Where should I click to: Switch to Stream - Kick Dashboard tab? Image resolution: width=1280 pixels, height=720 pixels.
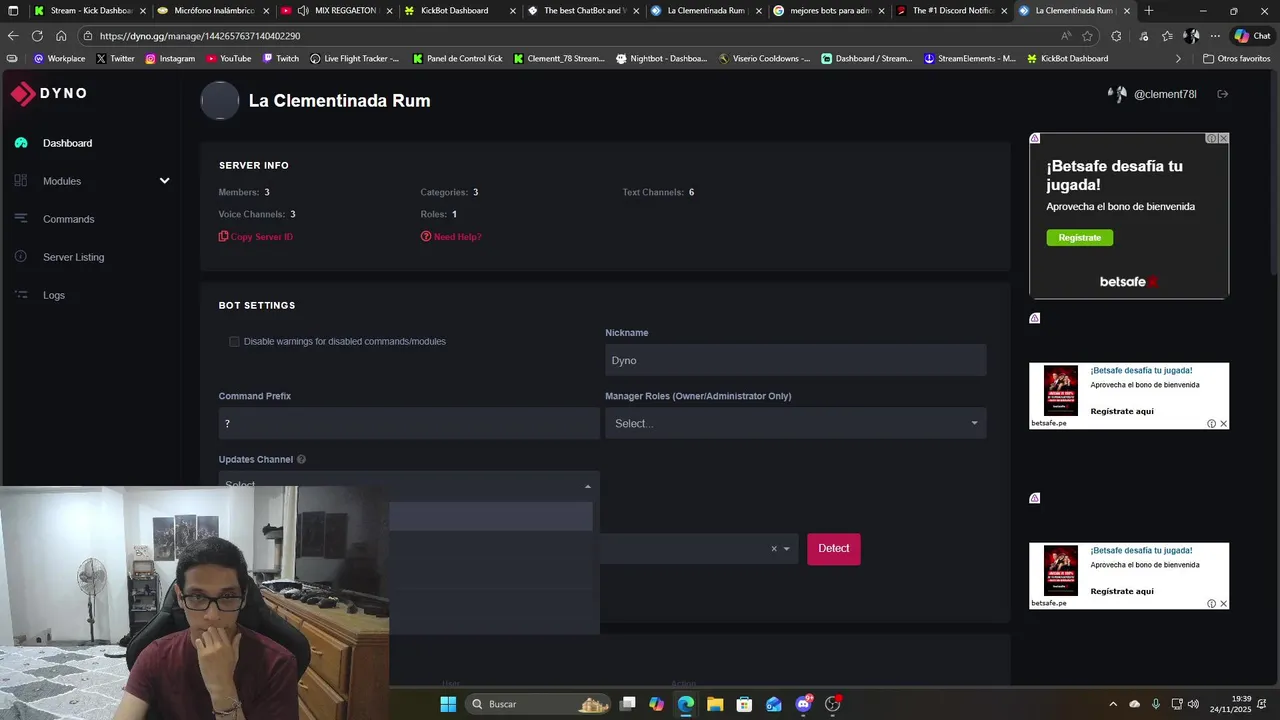[91, 11]
